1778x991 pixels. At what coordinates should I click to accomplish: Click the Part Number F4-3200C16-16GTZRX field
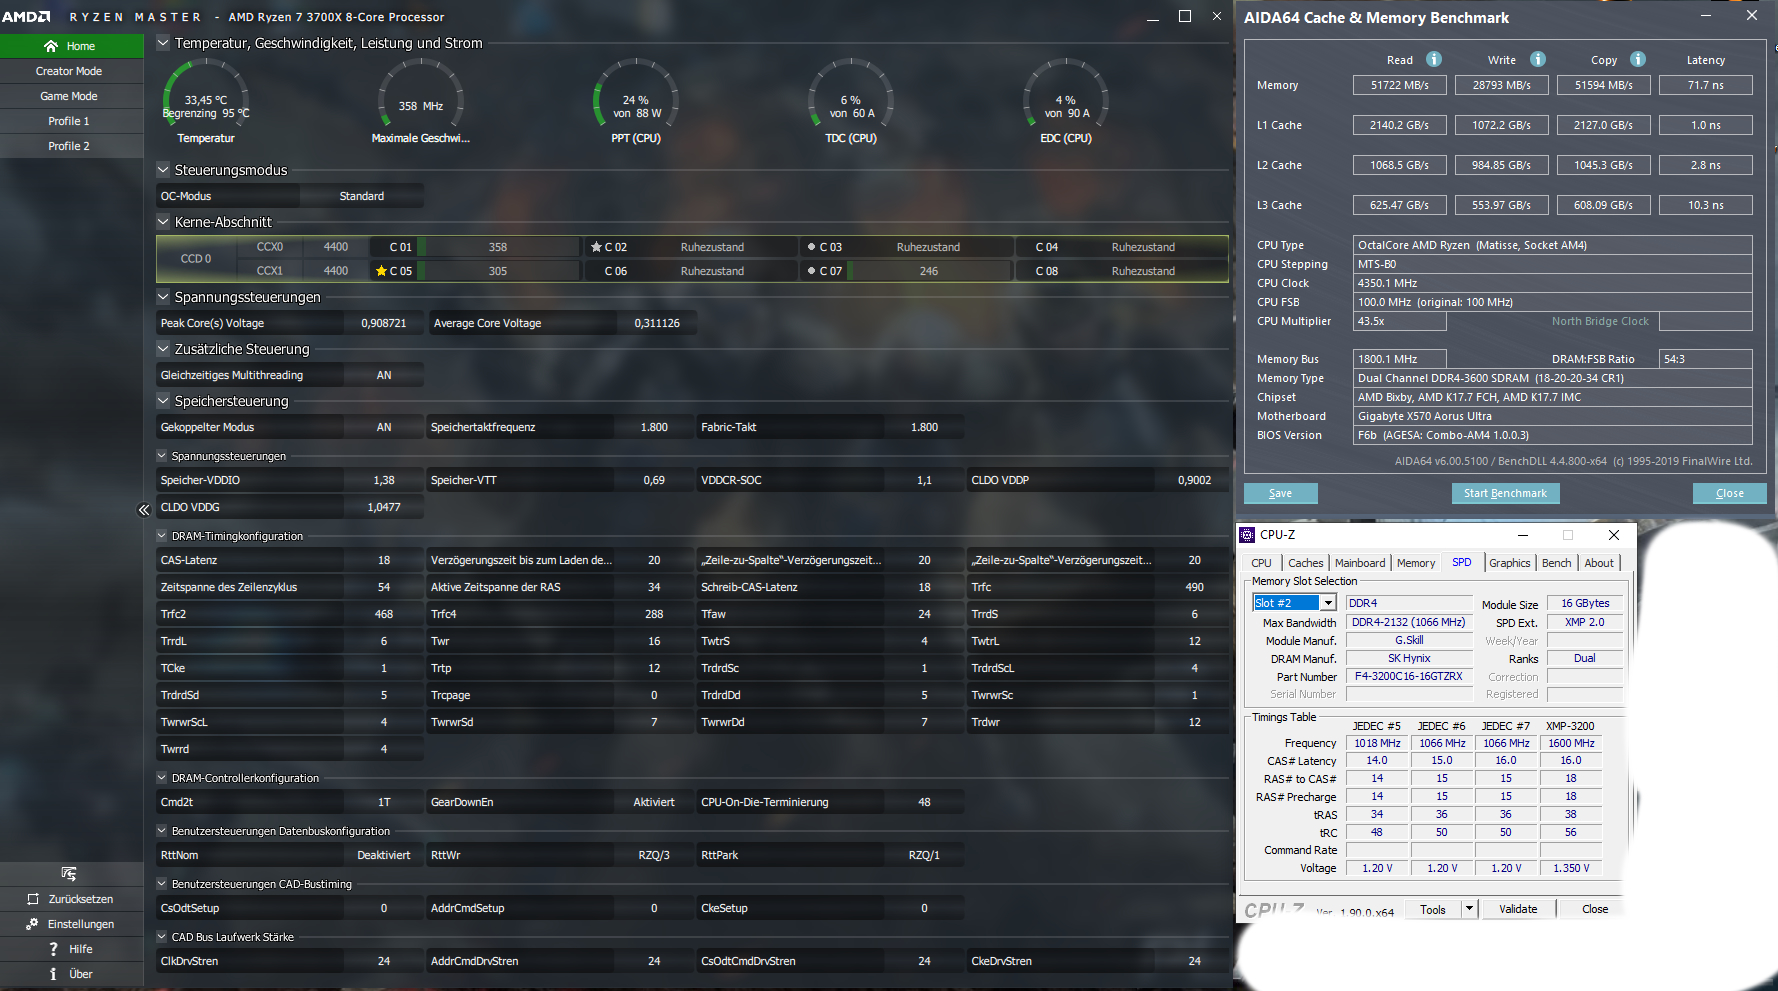(1409, 677)
